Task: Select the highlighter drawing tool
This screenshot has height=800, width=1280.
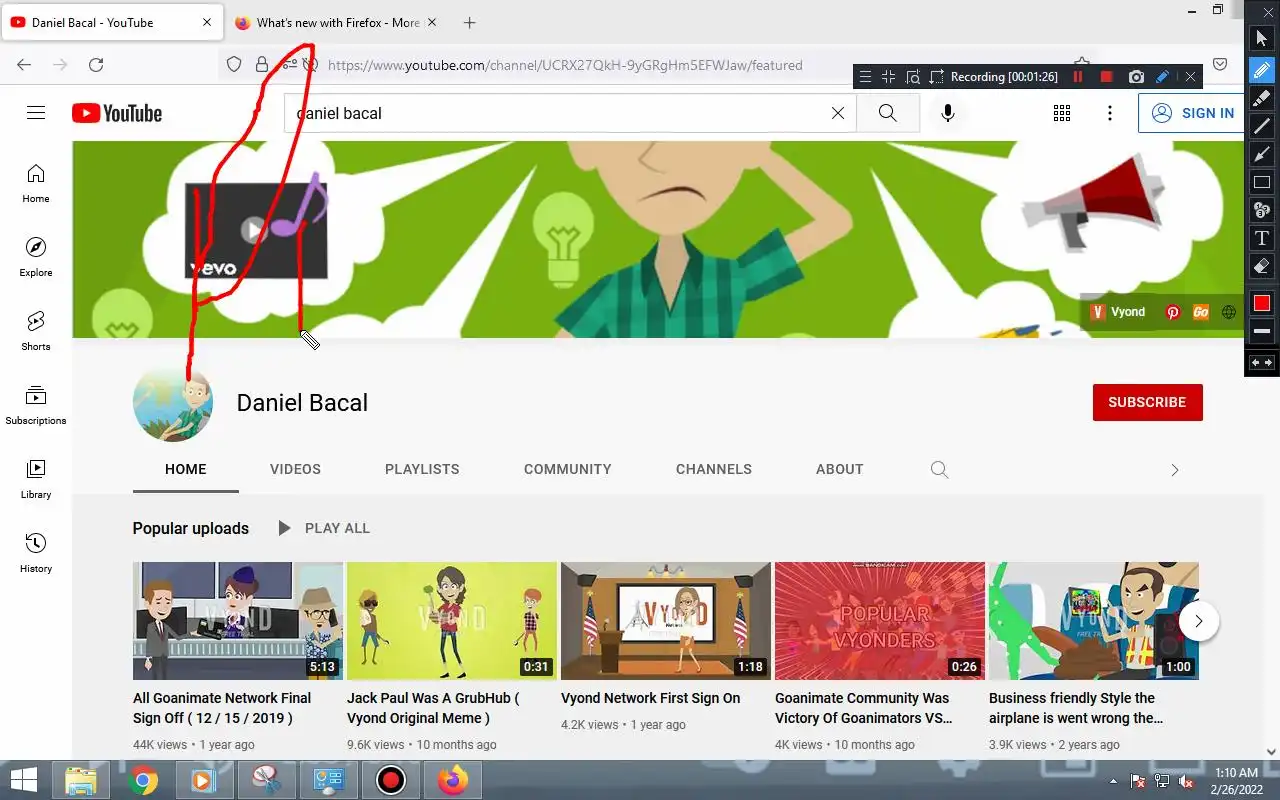Action: (1262, 98)
